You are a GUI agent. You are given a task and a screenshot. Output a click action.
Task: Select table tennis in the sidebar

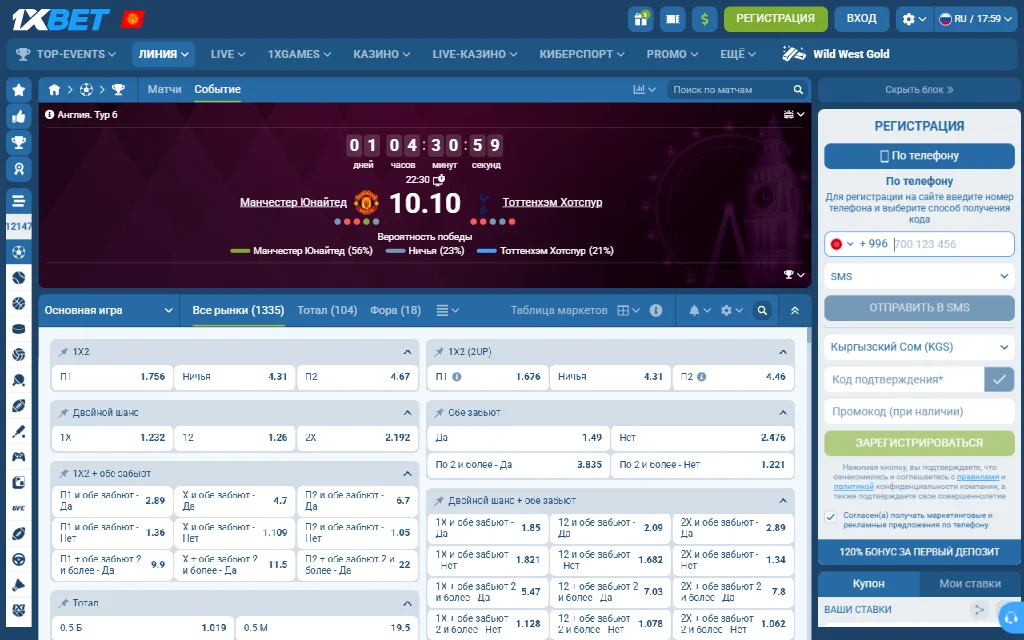19,379
